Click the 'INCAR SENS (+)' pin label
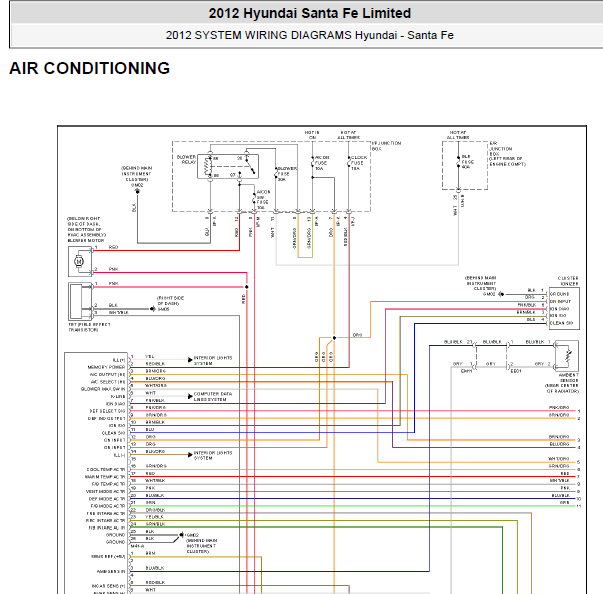This screenshot has width=603, height=594. coord(108,586)
